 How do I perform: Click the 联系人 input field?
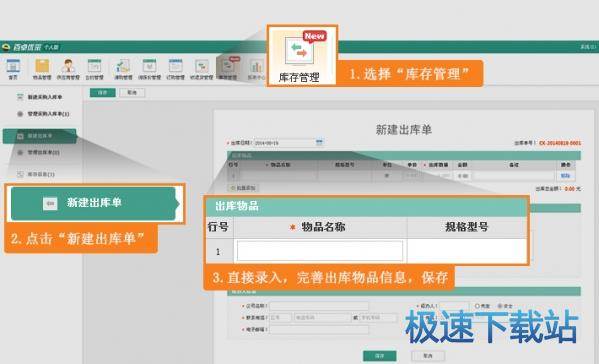point(454,306)
